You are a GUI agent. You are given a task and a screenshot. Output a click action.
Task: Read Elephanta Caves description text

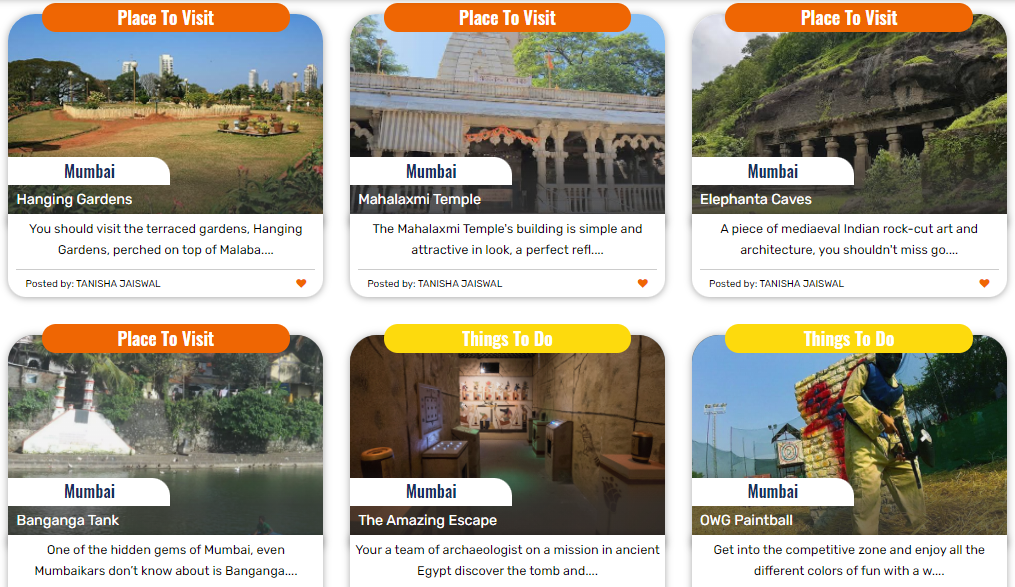[x=849, y=239]
